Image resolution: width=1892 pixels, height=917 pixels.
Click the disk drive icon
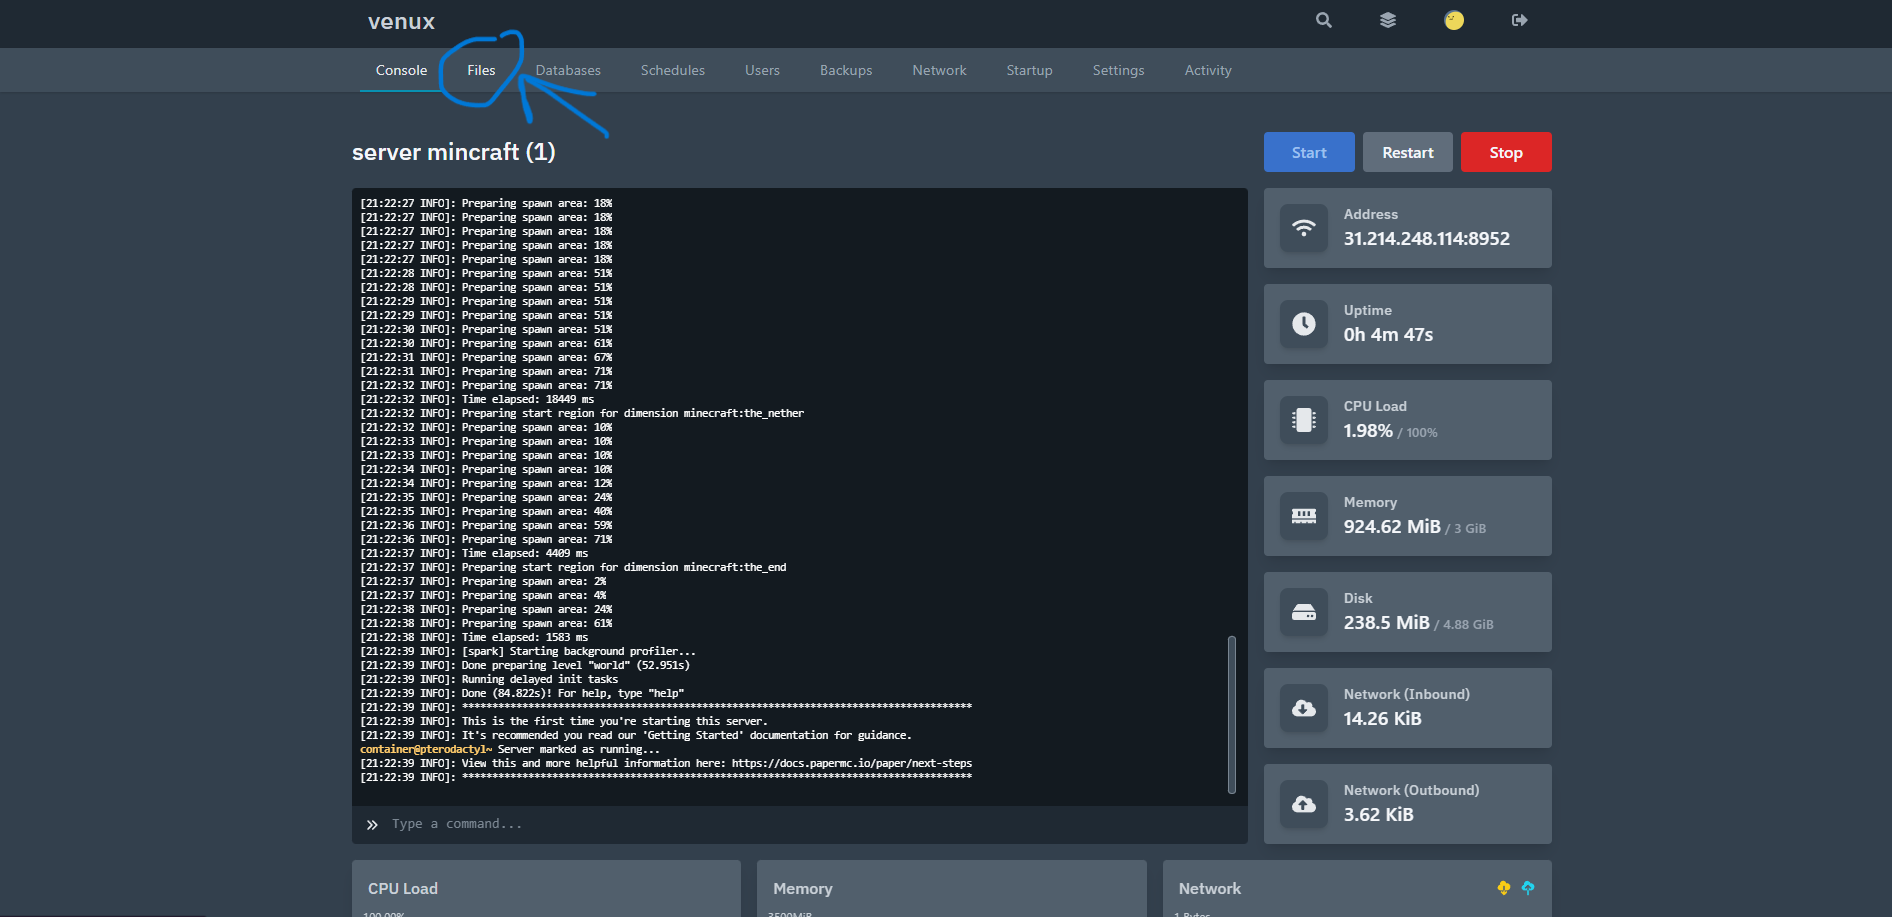[x=1304, y=612]
